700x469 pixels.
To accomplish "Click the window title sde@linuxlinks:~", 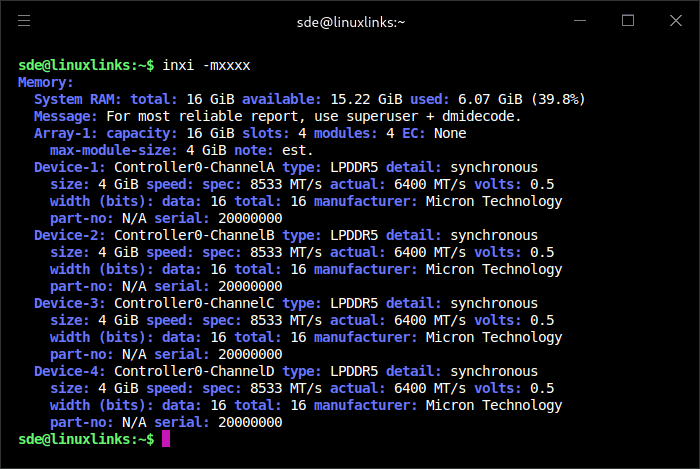I will (351, 22).
